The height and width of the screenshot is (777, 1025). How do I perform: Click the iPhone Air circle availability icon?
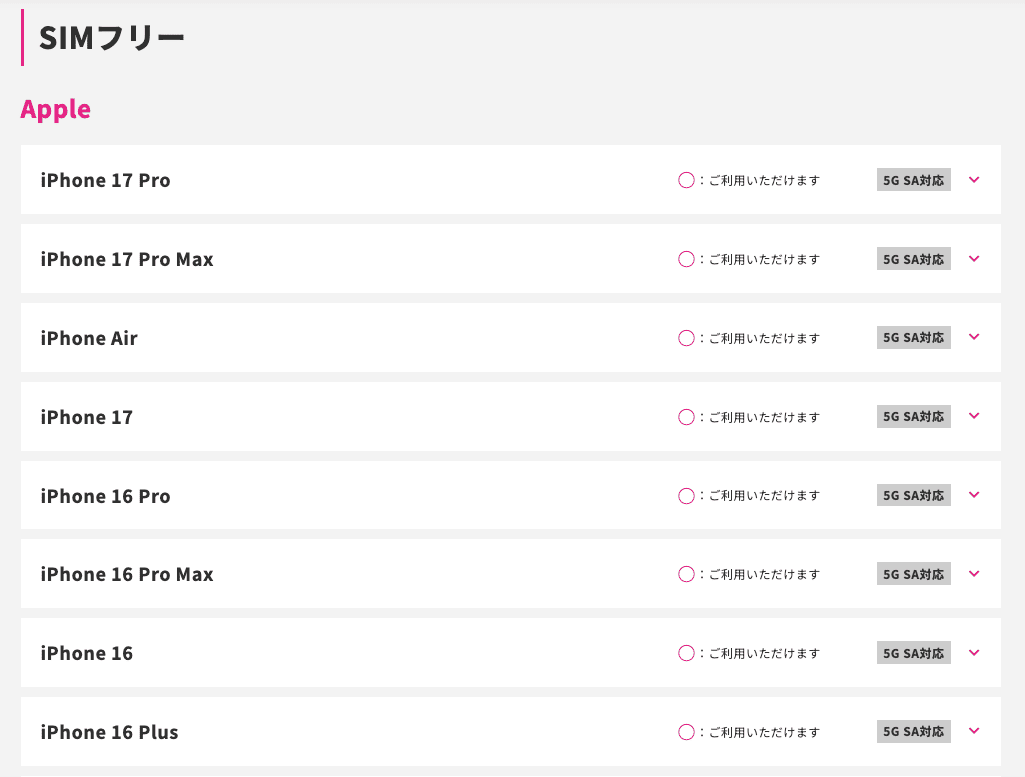tap(686, 338)
